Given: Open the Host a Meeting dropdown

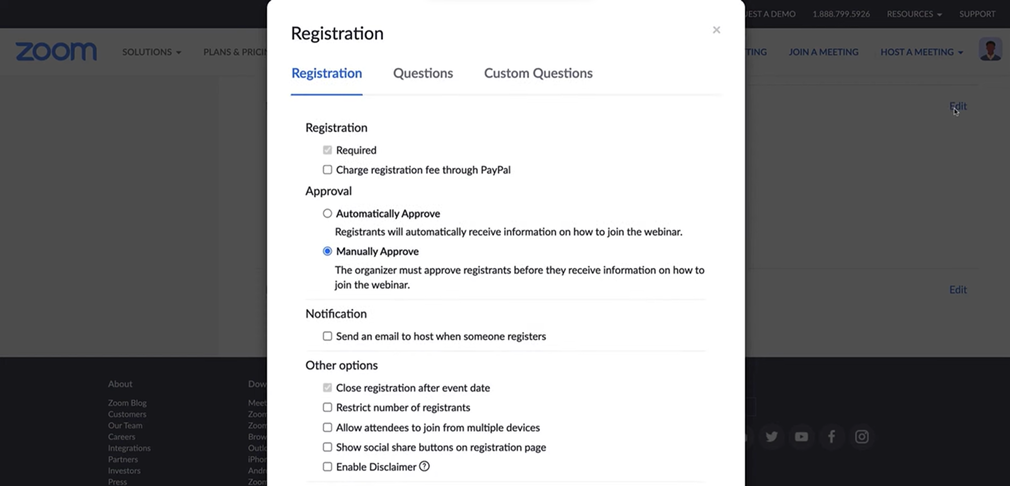Looking at the screenshot, I should (921, 52).
